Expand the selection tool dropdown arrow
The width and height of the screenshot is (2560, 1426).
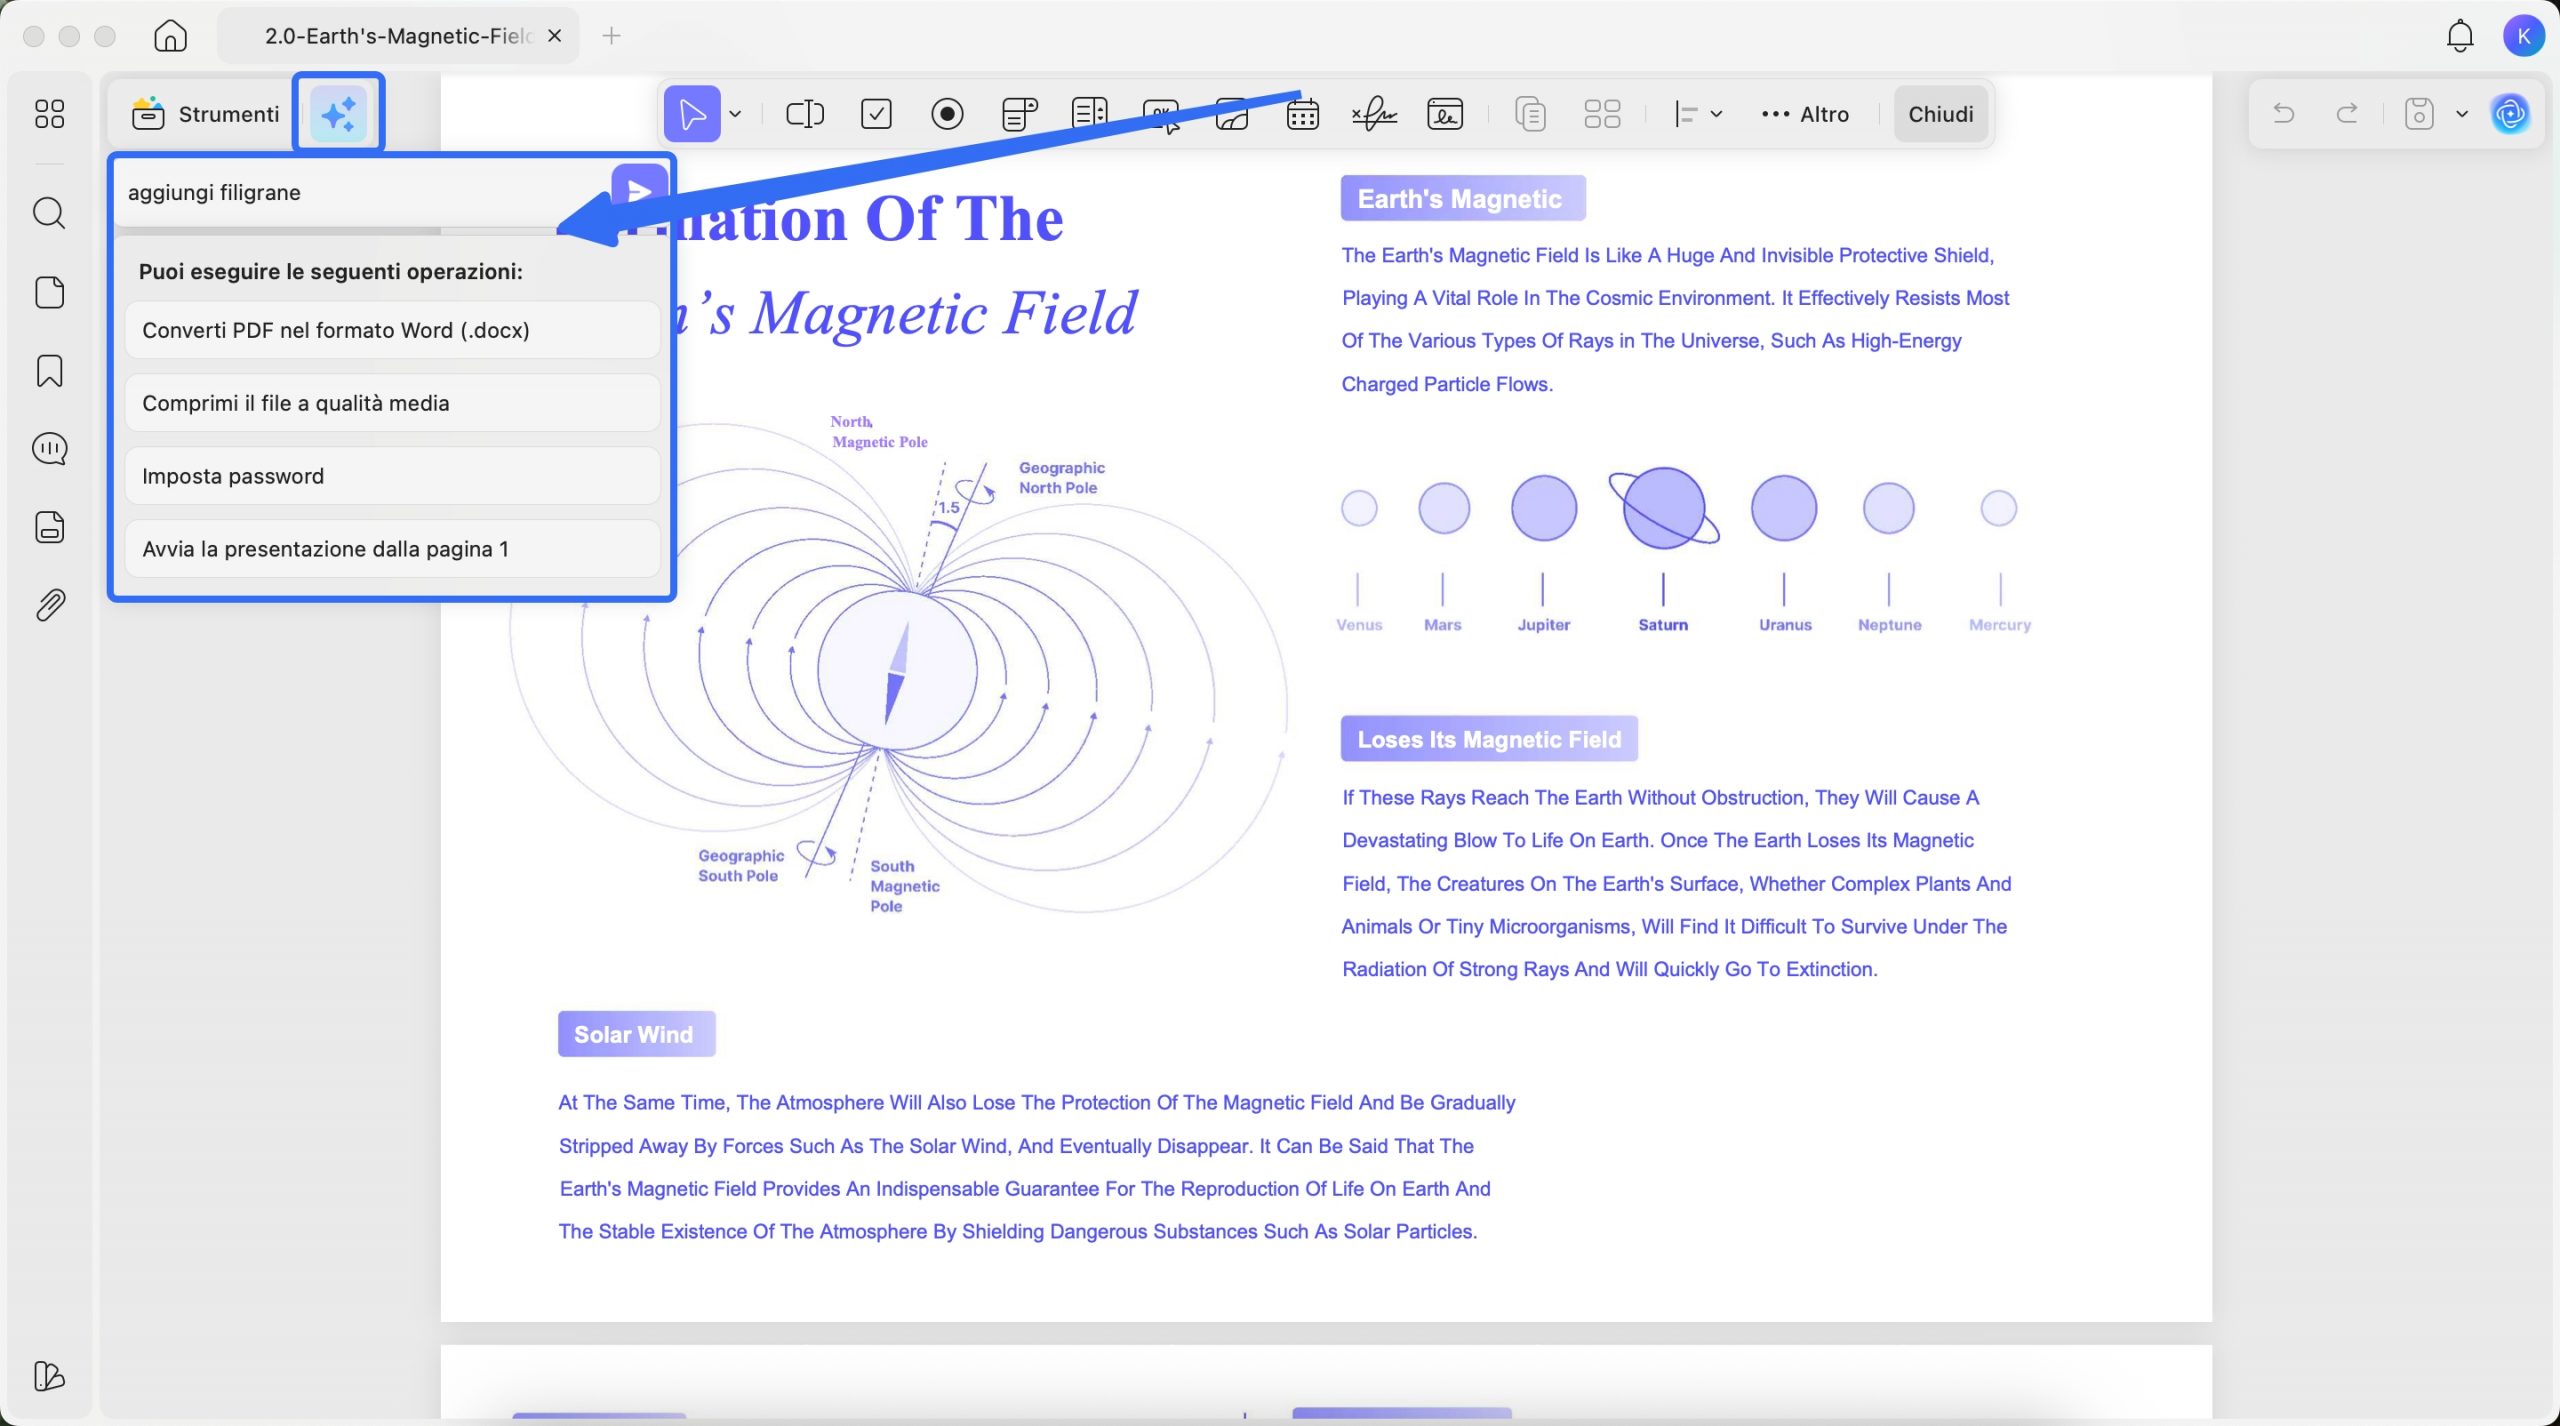737,113
